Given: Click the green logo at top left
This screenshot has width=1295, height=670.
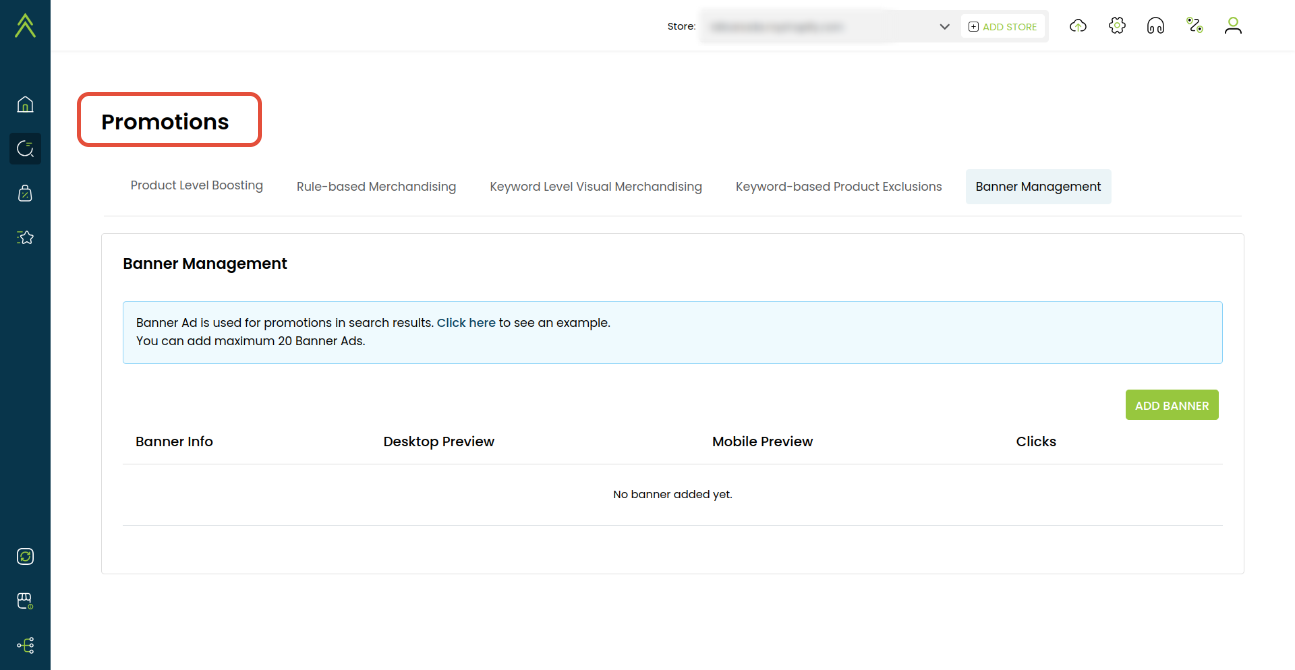Looking at the screenshot, I should (x=25, y=26).
